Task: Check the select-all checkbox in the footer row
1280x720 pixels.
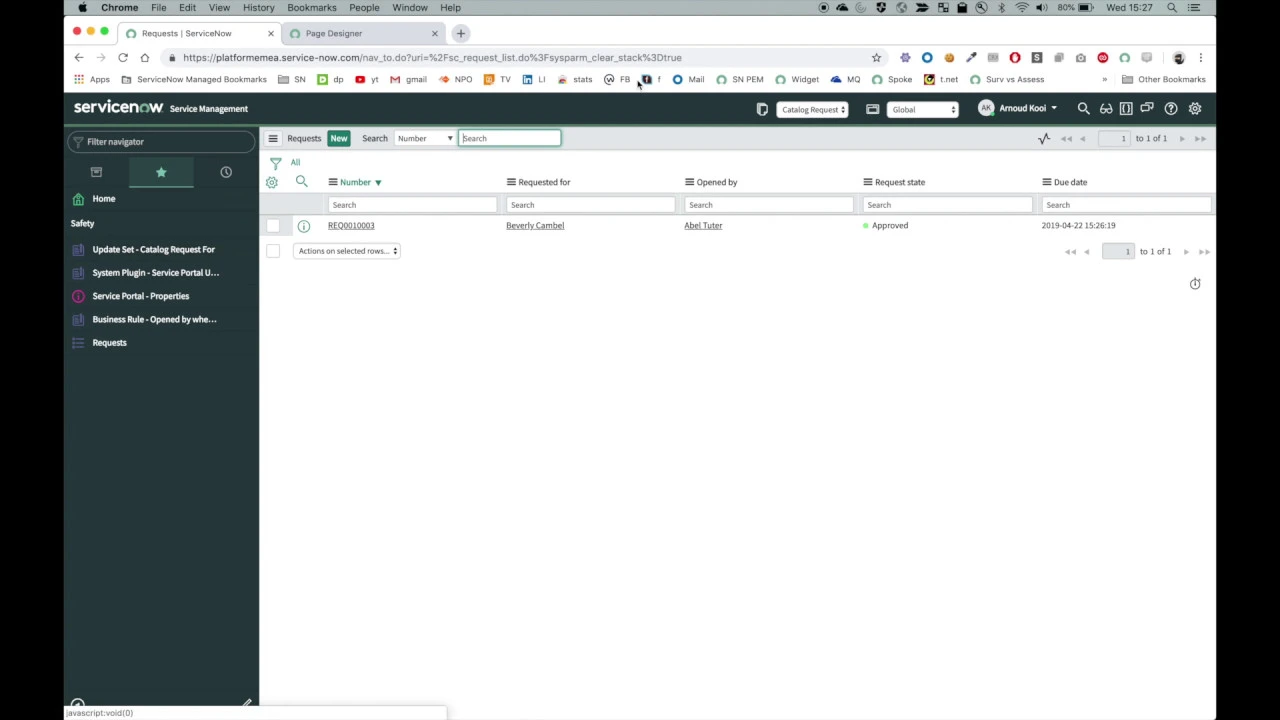Action: 273,251
